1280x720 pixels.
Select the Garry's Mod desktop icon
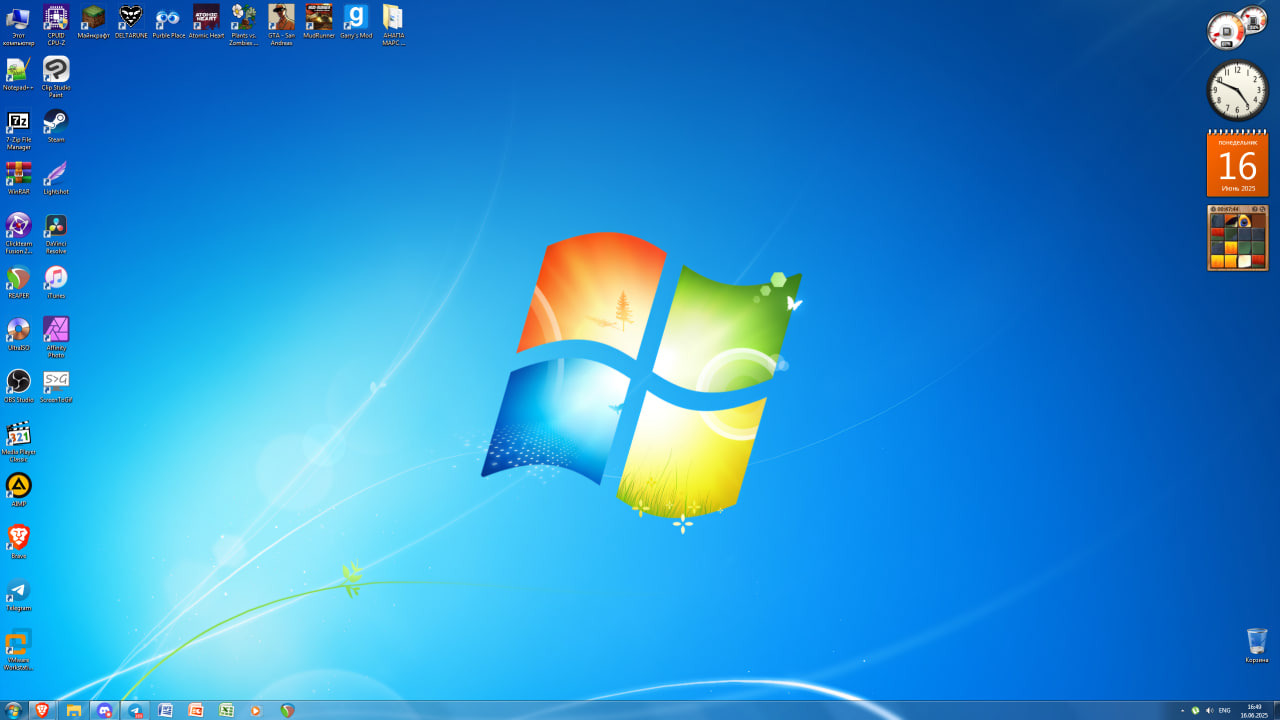coord(356,21)
